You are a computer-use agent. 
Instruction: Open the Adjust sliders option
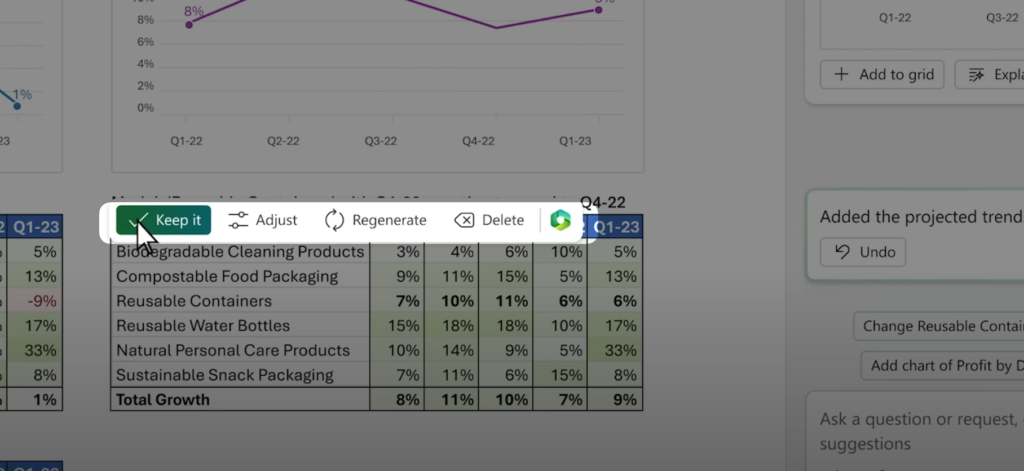tap(263, 220)
